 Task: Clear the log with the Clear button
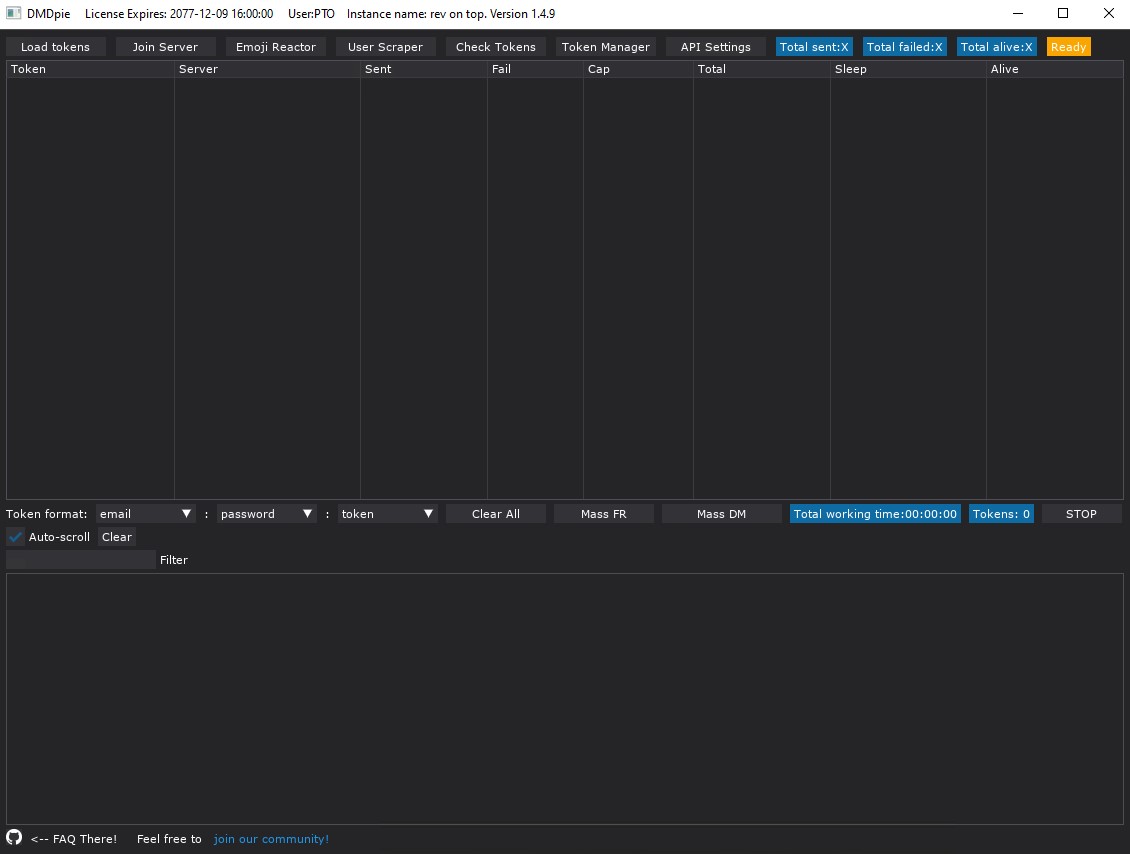tap(117, 537)
